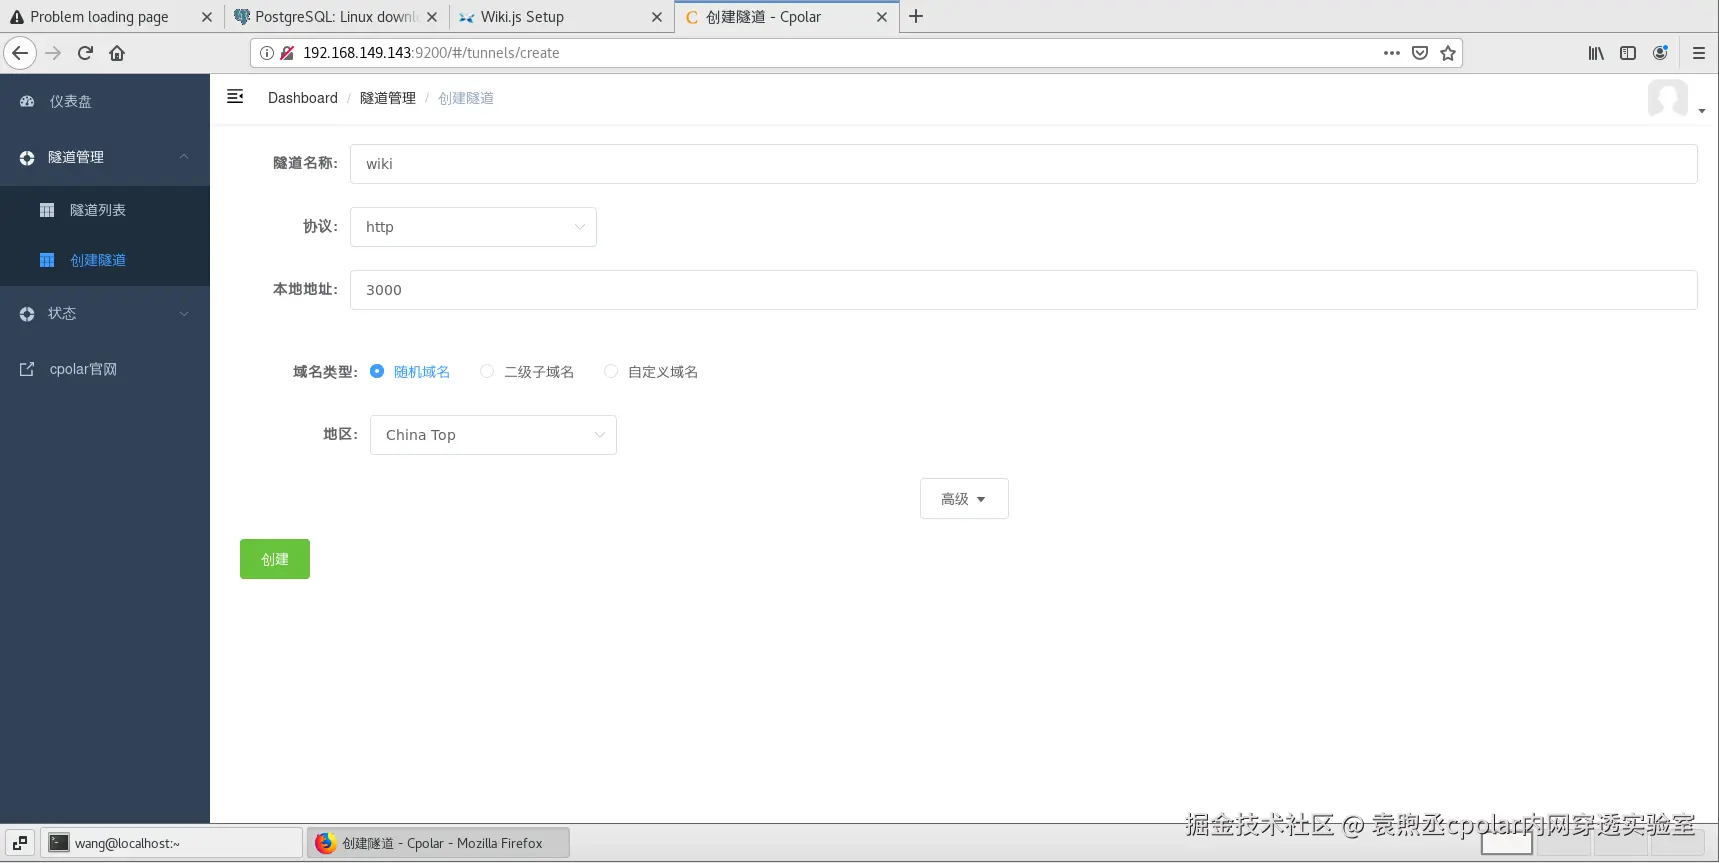Close the Problem loading page tab
Viewport: 1719px width, 863px height.
[x=207, y=17]
